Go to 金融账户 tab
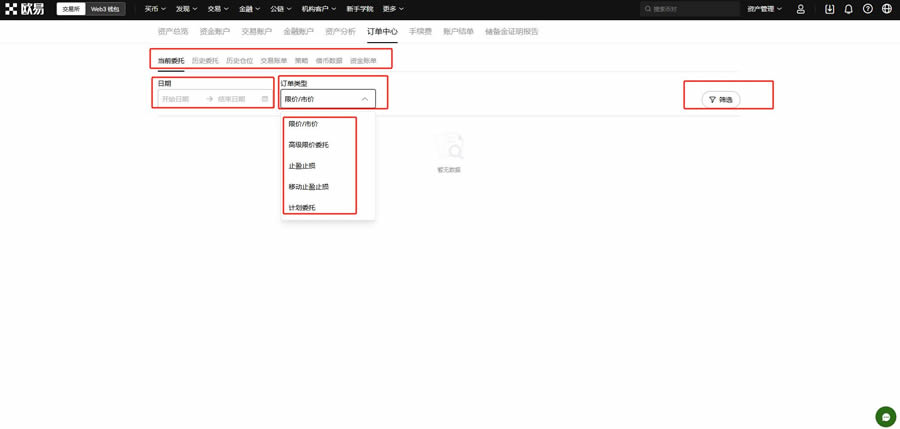Screen dimensions: 900x429 tap(298, 32)
